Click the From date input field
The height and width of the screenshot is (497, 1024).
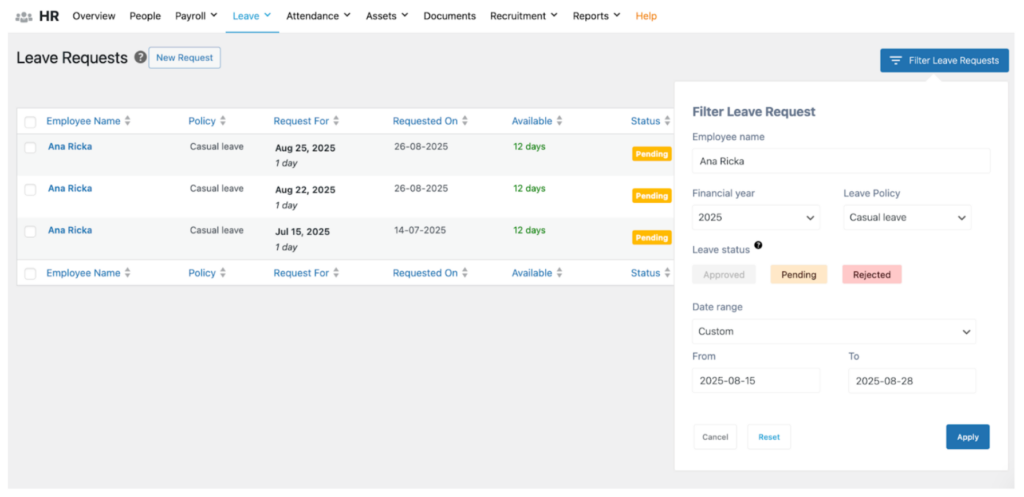[755, 381]
